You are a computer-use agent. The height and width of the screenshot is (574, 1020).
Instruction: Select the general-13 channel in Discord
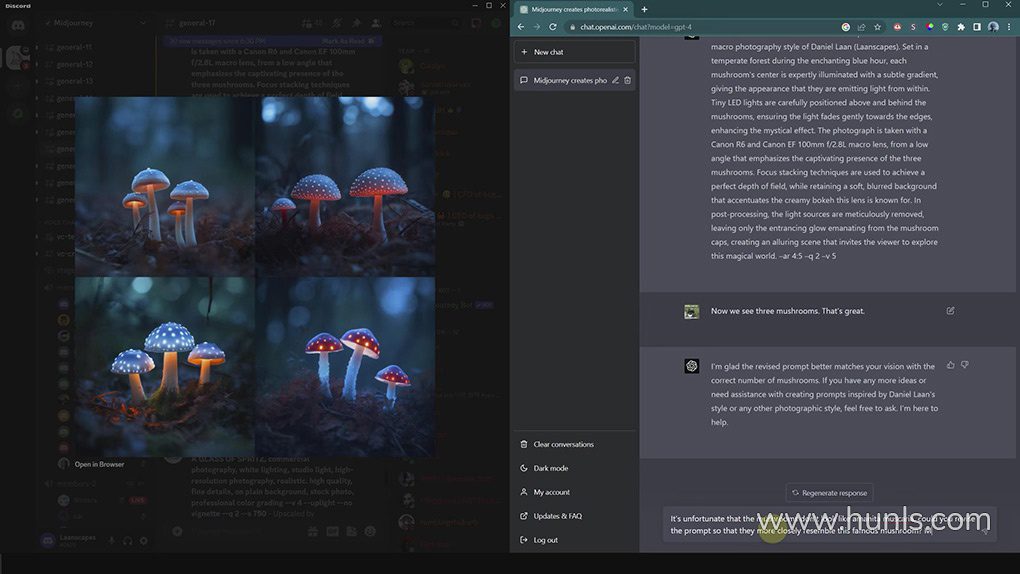[x=74, y=81]
